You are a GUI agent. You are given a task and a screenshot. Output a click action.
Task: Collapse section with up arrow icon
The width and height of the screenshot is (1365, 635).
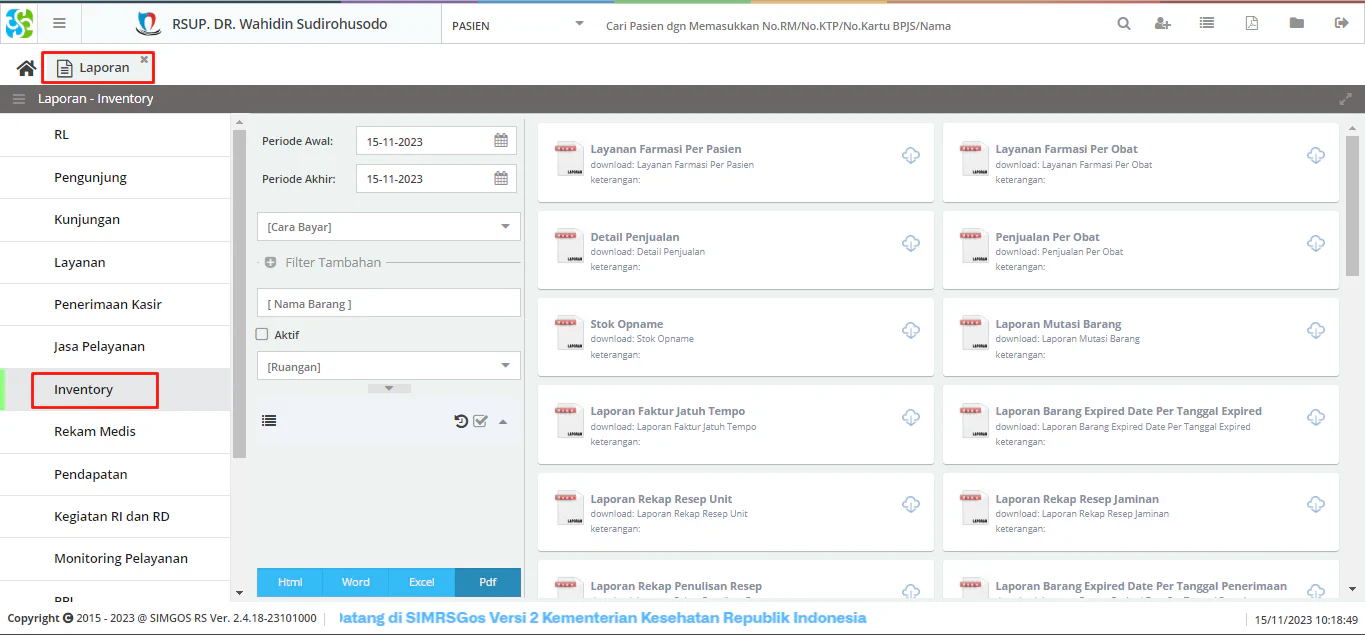pyautogui.click(x=503, y=422)
